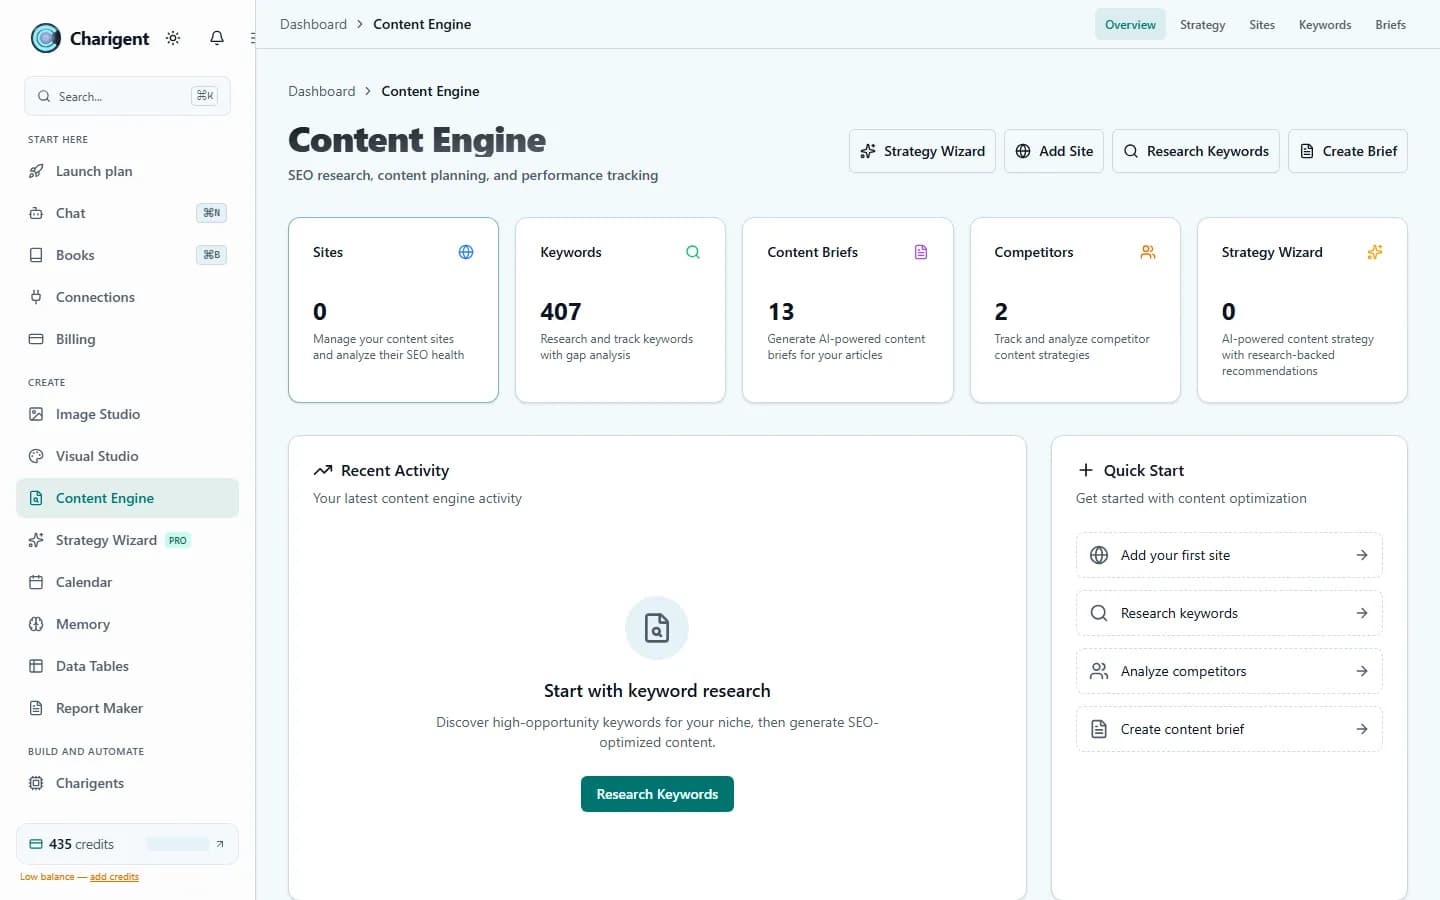The width and height of the screenshot is (1440, 900).
Task: Select Research keywords quick start
Action: click(1229, 613)
